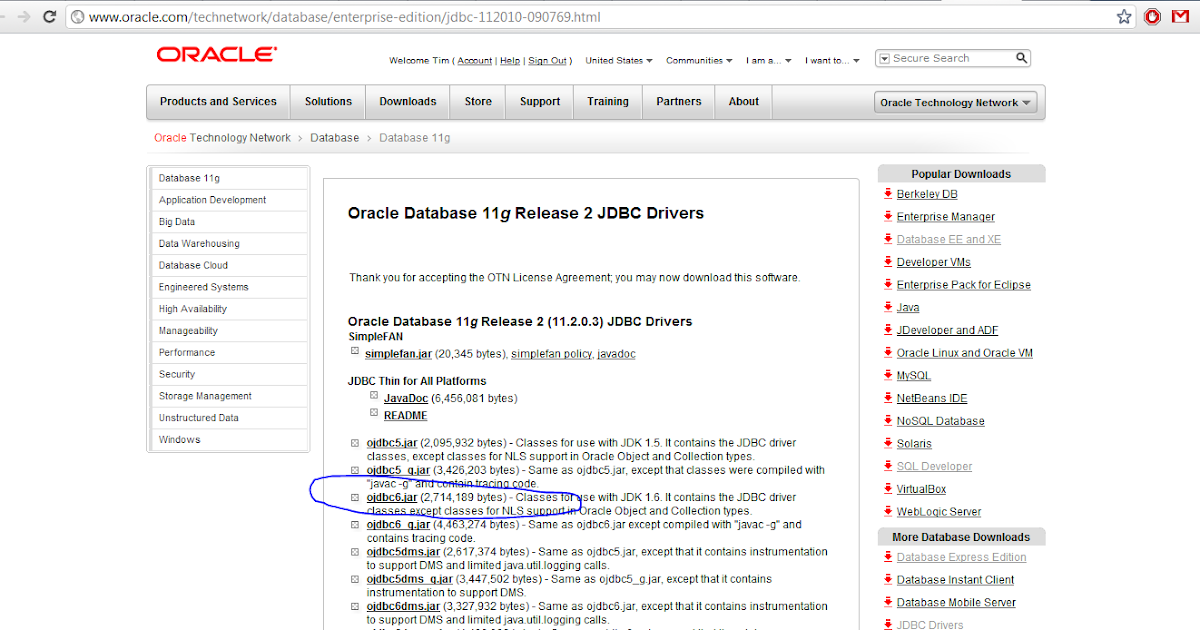Click download arrow icon beside Enterprise Manager
This screenshot has height=630, width=1200.
887,216
